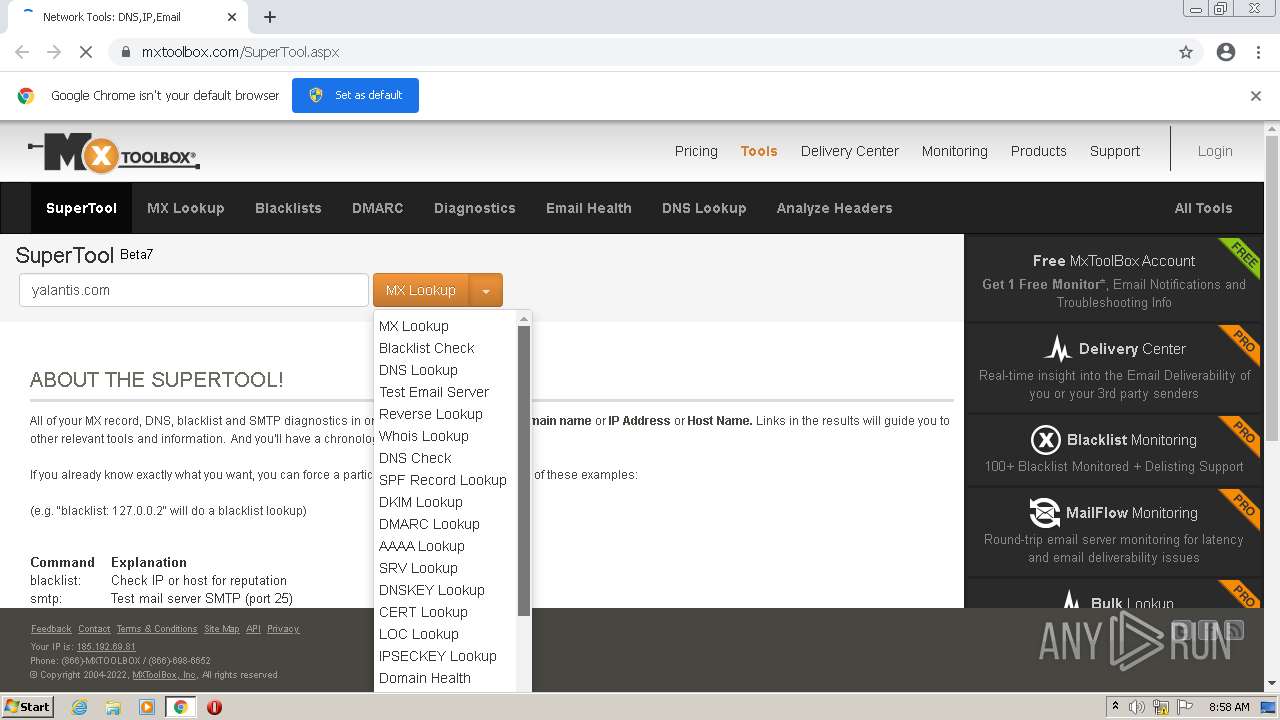Select DNSKEY Lookup option

point(432,590)
